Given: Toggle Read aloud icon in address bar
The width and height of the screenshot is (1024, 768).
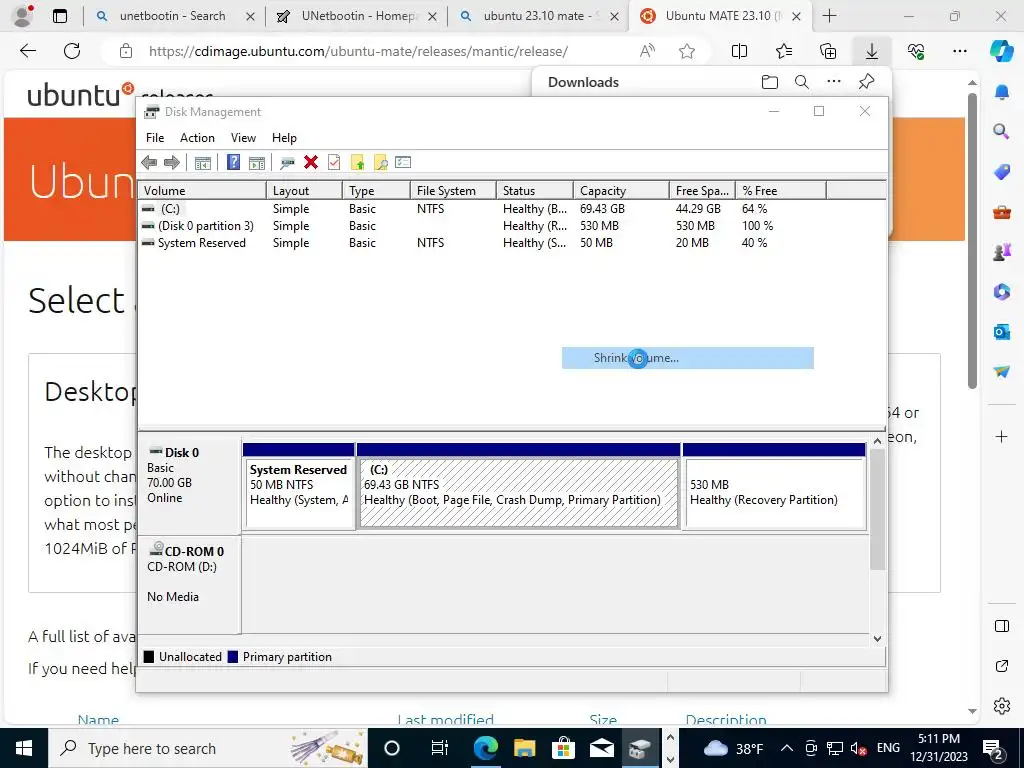Looking at the screenshot, I should tap(647, 51).
